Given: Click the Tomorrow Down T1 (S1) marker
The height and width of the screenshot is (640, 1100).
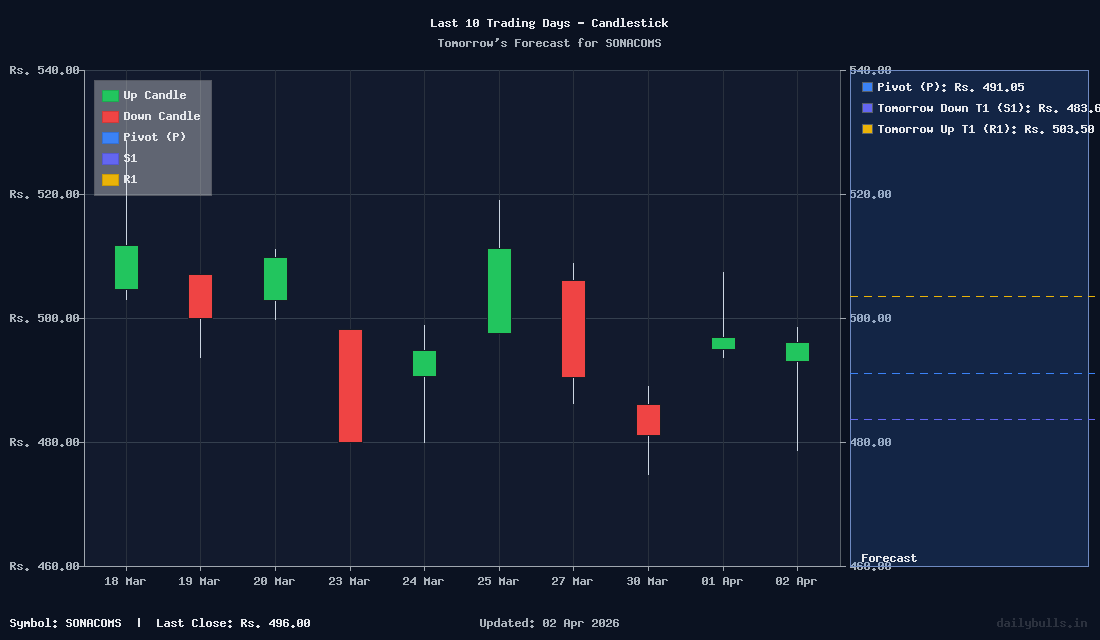Looking at the screenshot, I should (866, 108).
